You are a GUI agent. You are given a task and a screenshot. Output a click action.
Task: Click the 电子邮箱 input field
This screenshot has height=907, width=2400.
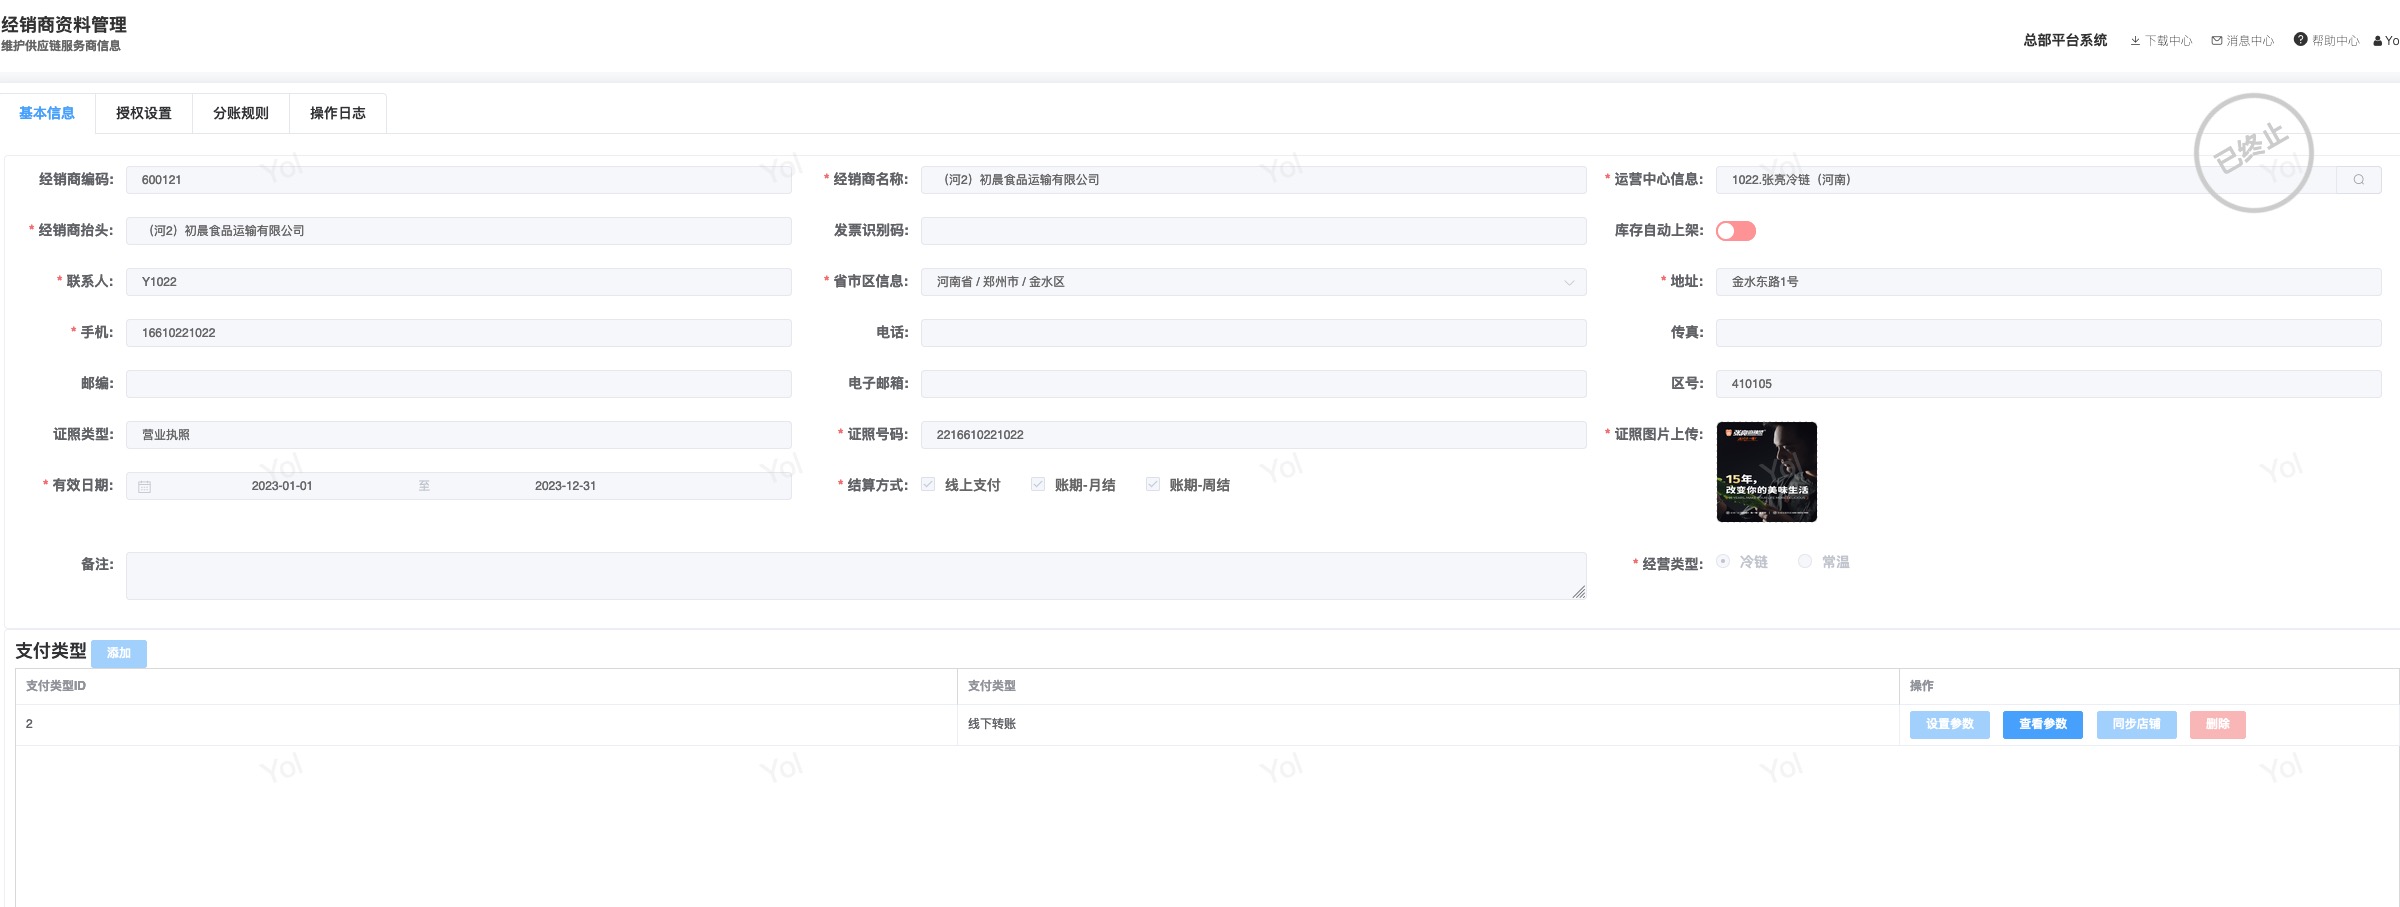(1253, 384)
